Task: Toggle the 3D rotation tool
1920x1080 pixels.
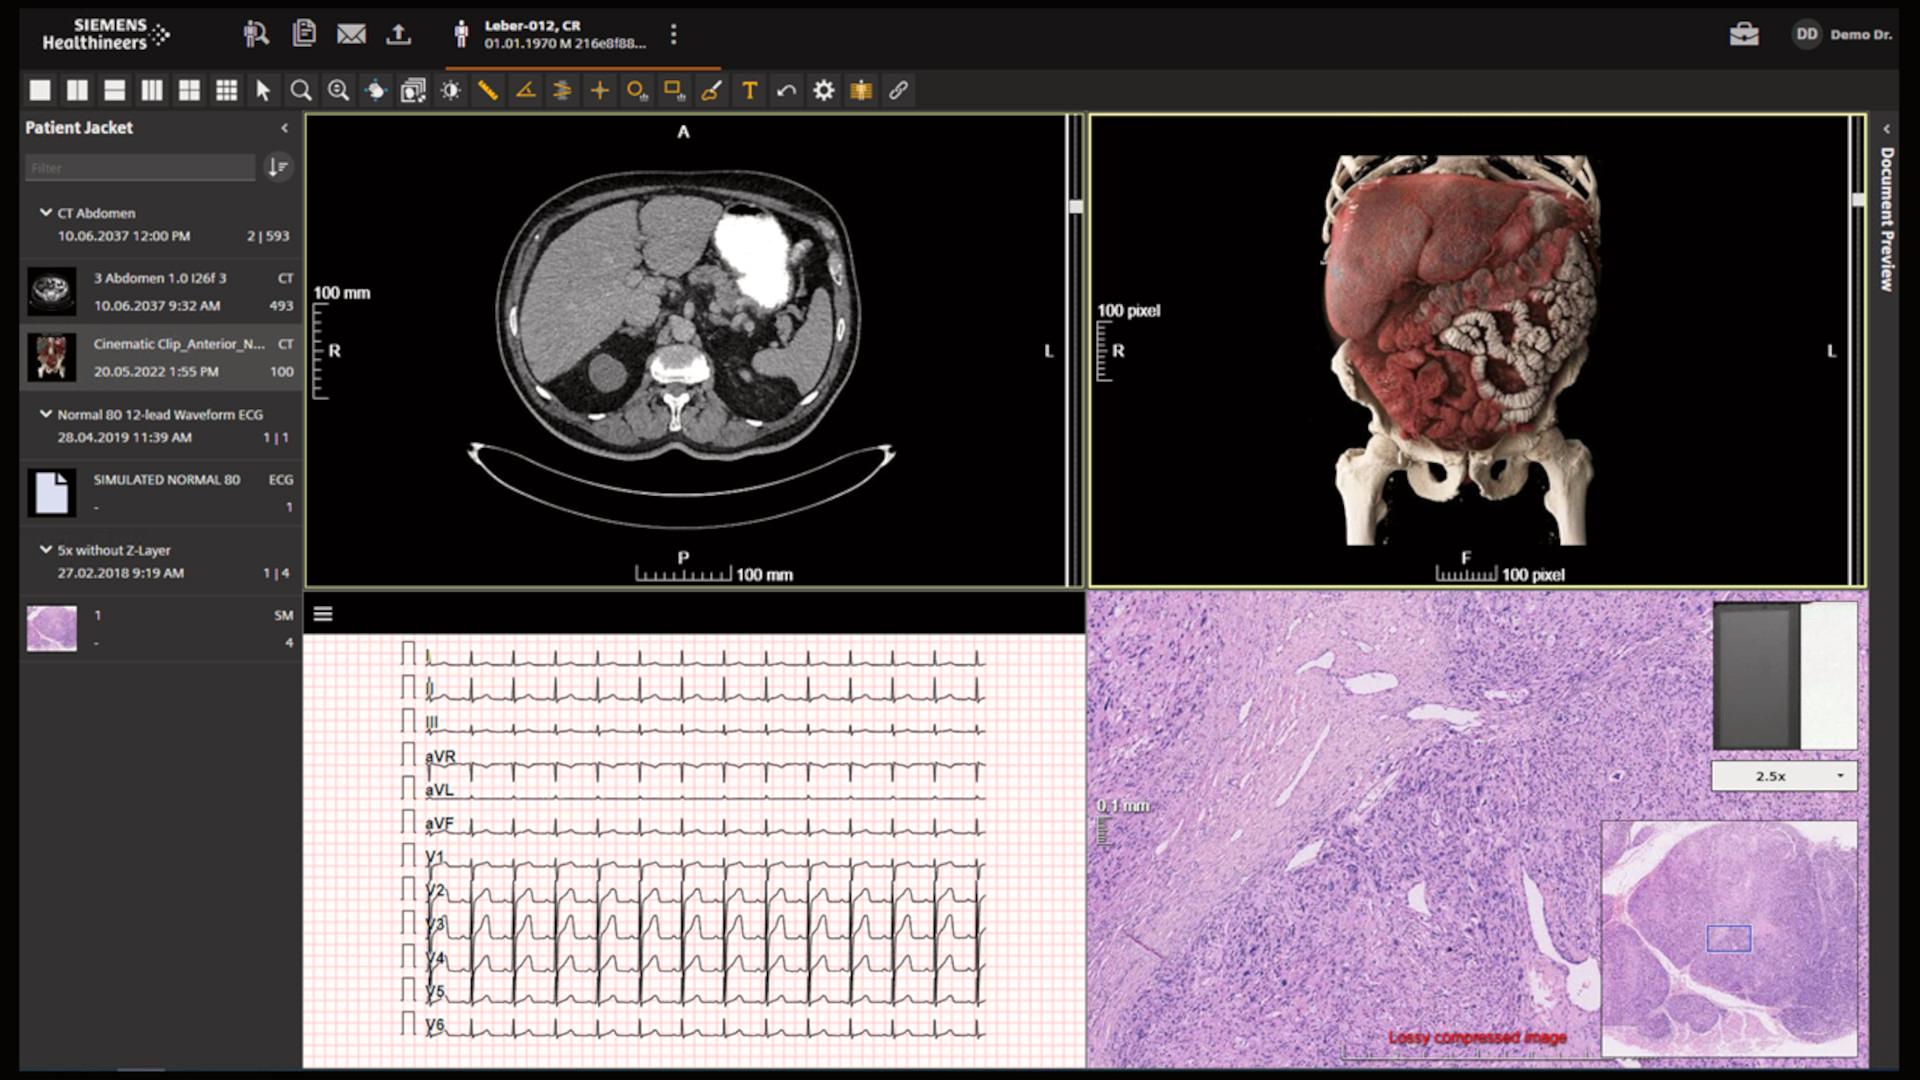Action: (x=375, y=90)
